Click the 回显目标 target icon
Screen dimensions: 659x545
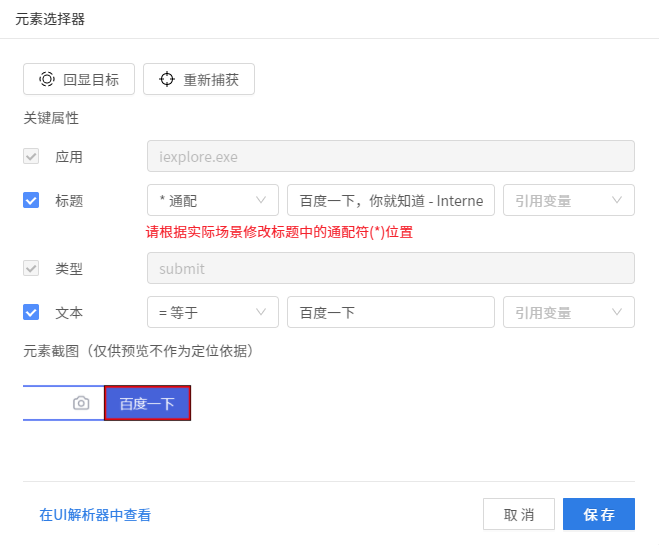pos(47,79)
